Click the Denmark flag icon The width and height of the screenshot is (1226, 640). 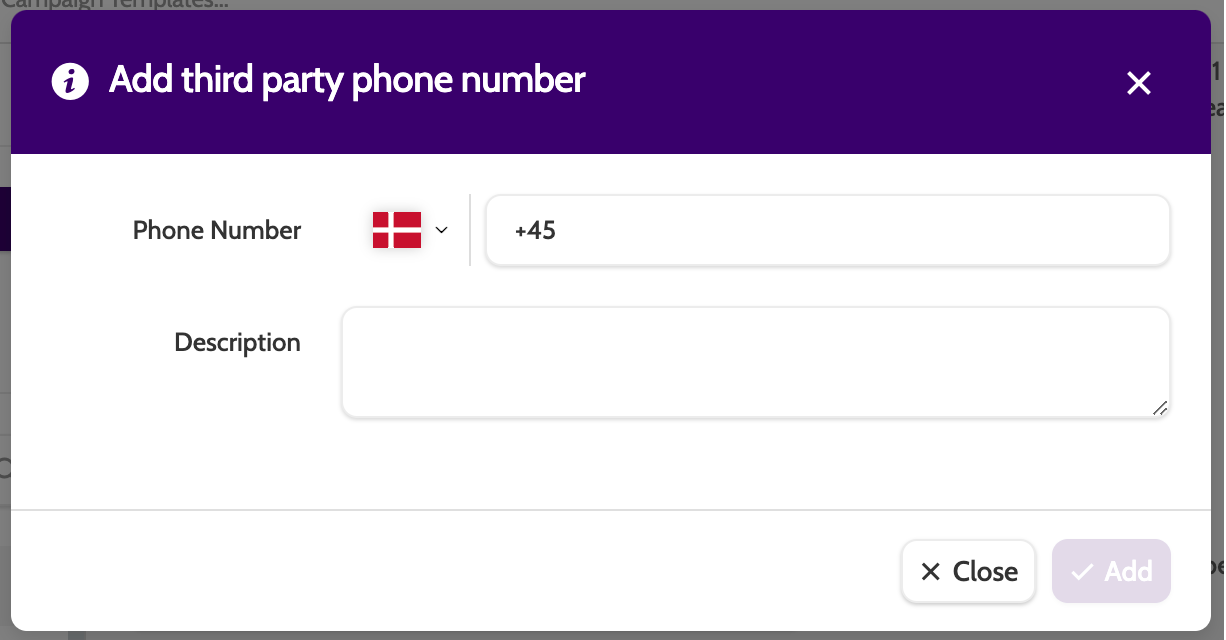[396, 230]
